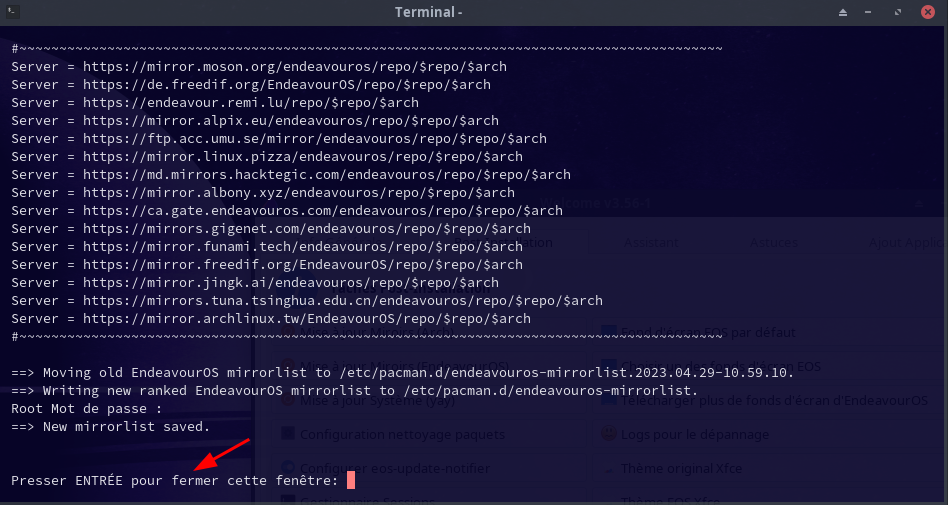Click the md.mirrors.hacktegic.com server line
Image resolution: width=948 pixels, height=505 pixels.
click(291, 175)
